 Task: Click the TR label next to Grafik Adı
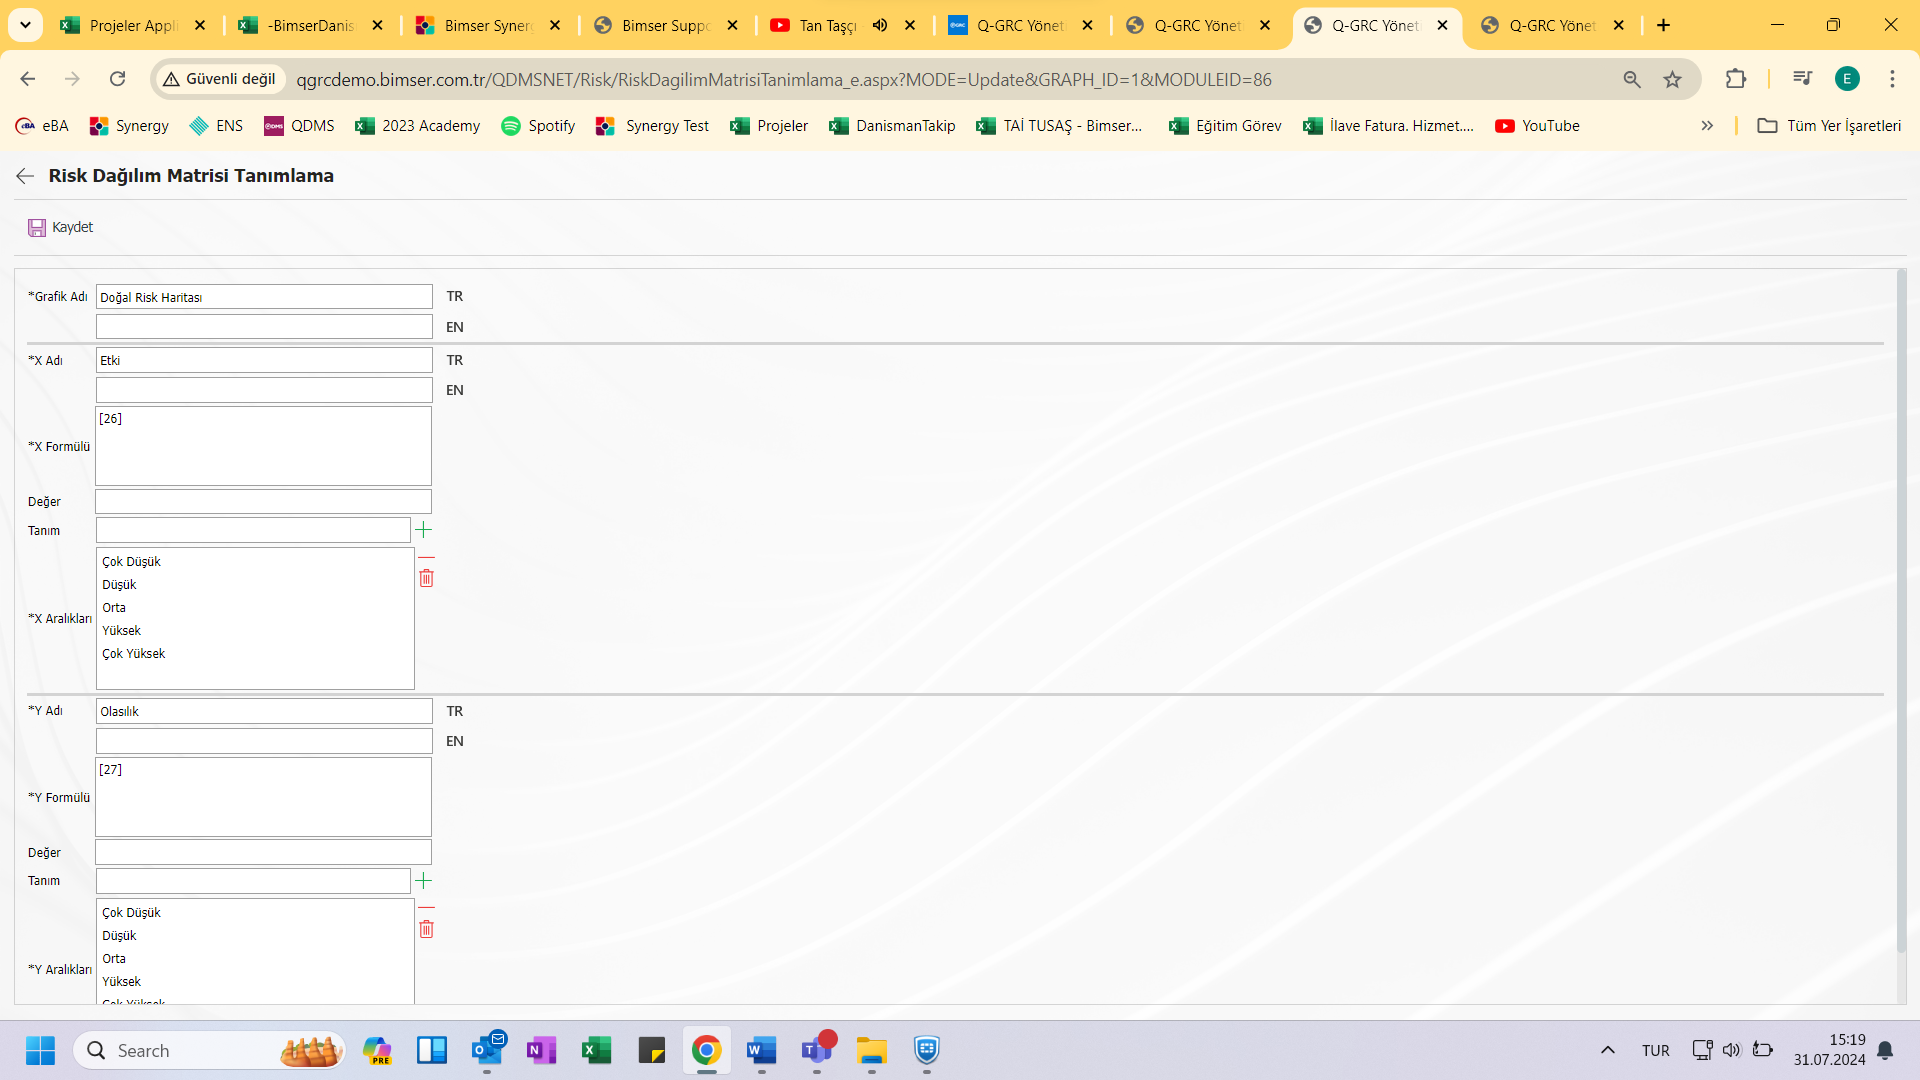click(x=454, y=295)
